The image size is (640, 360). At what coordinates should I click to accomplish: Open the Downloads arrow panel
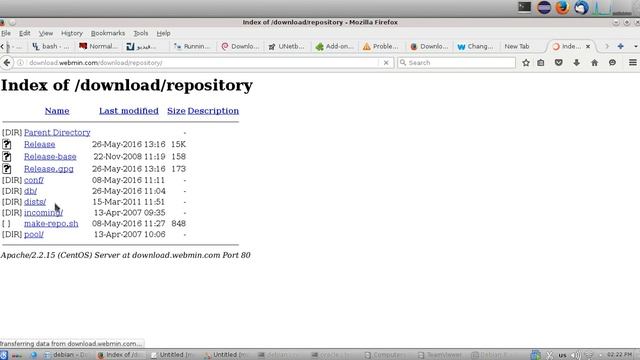pyautogui.click(x=576, y=63)
